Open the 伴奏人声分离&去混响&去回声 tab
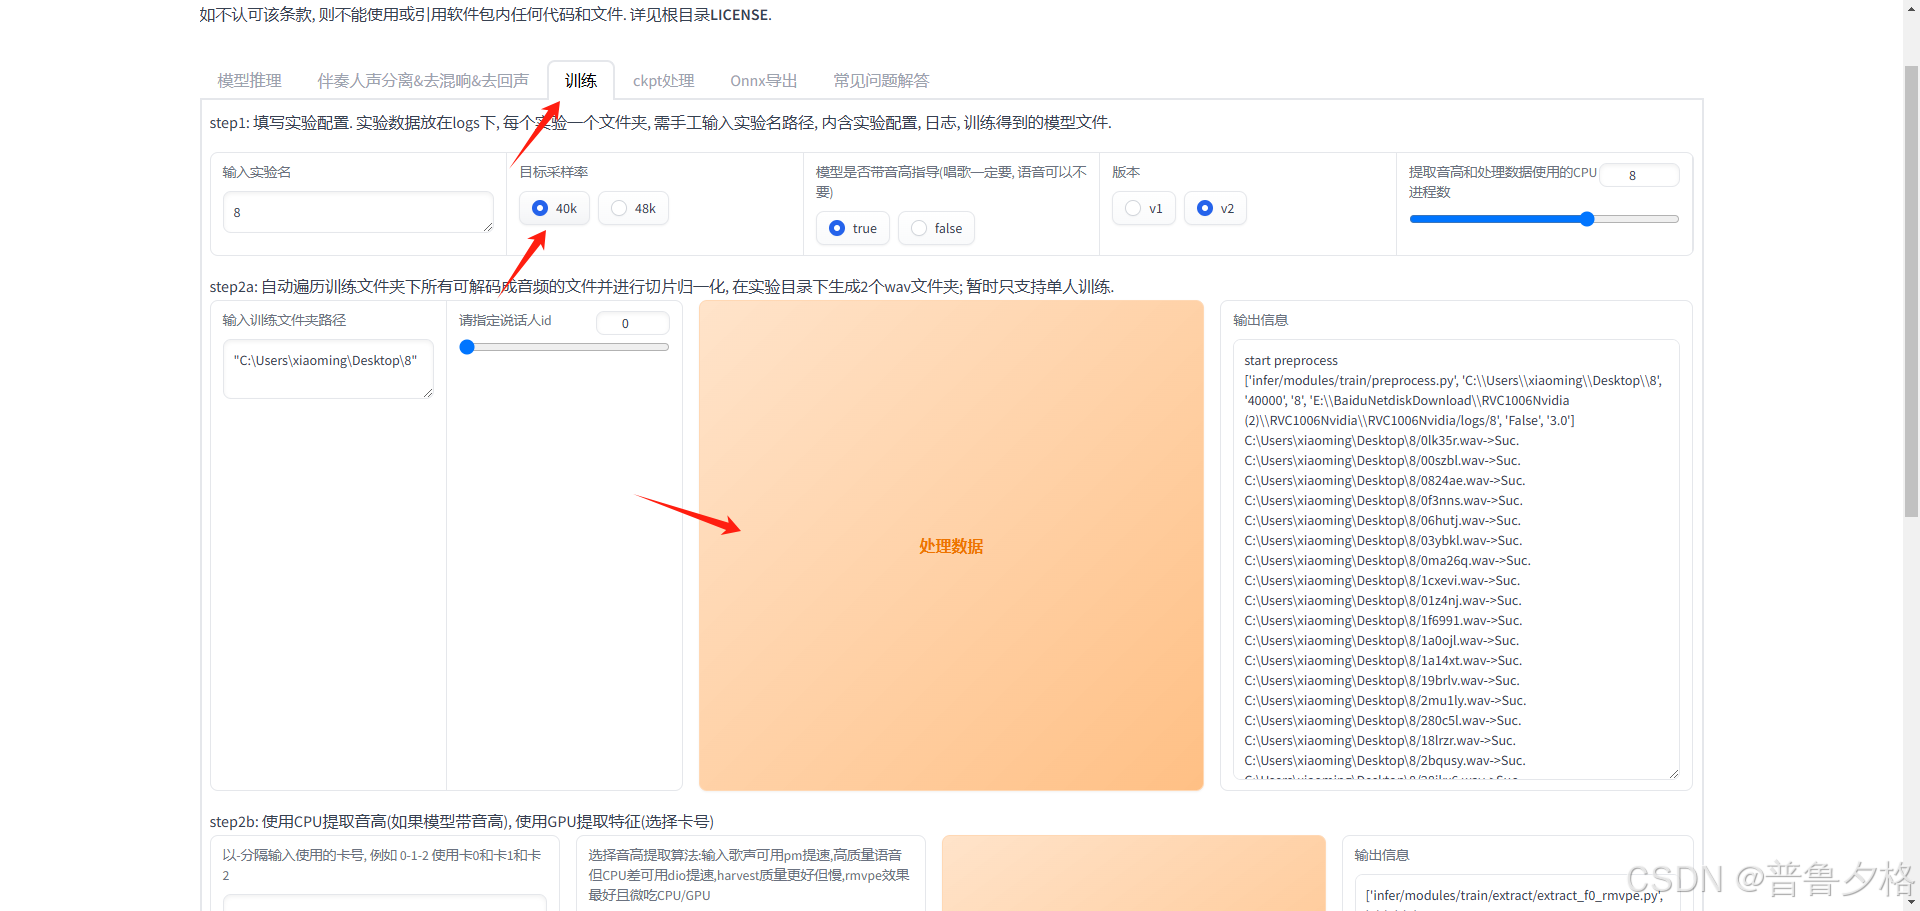 (423, 80)
